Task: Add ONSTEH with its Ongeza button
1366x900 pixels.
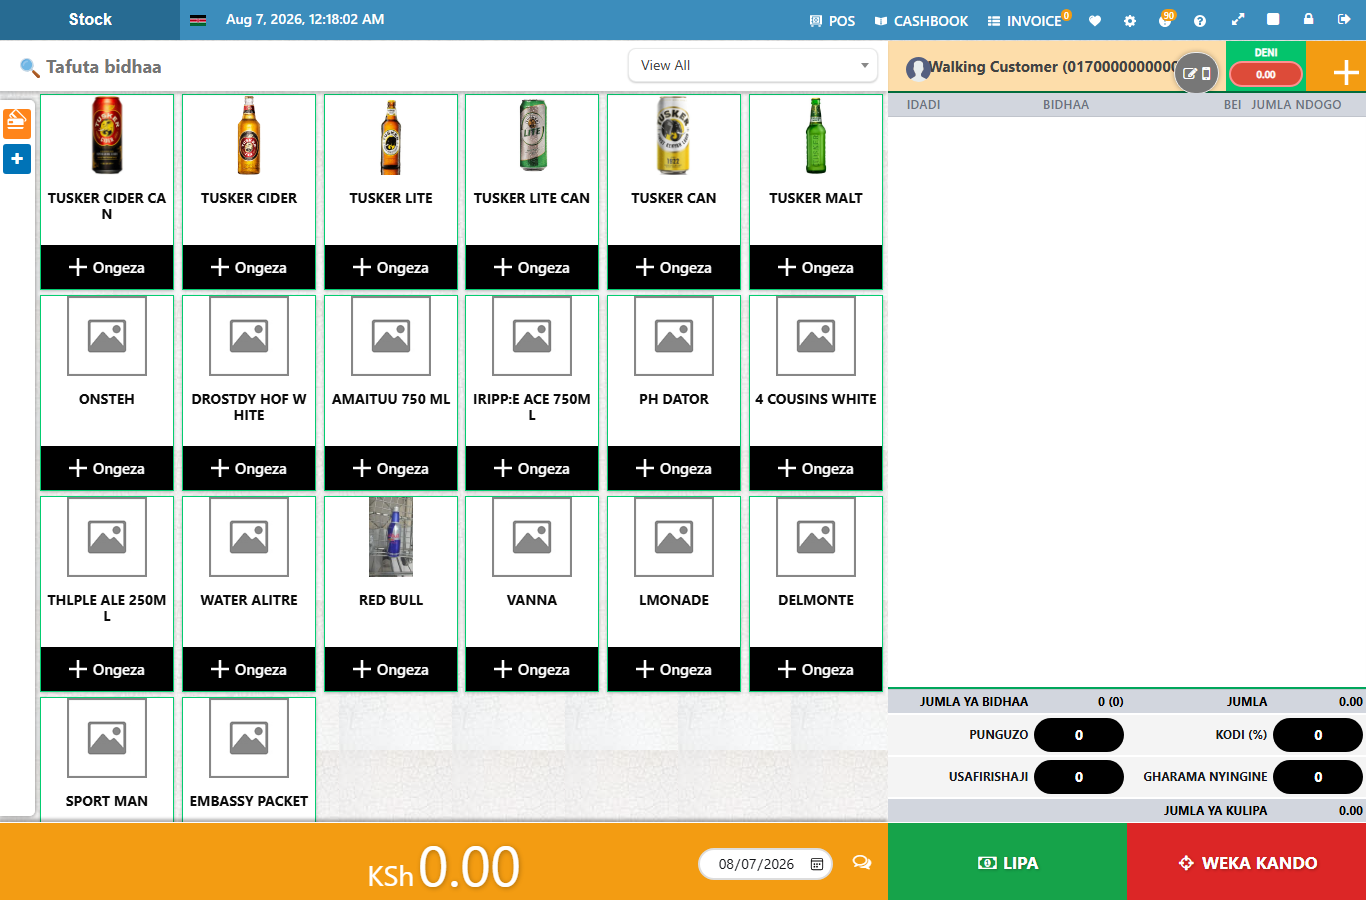Action: [107, 468]
